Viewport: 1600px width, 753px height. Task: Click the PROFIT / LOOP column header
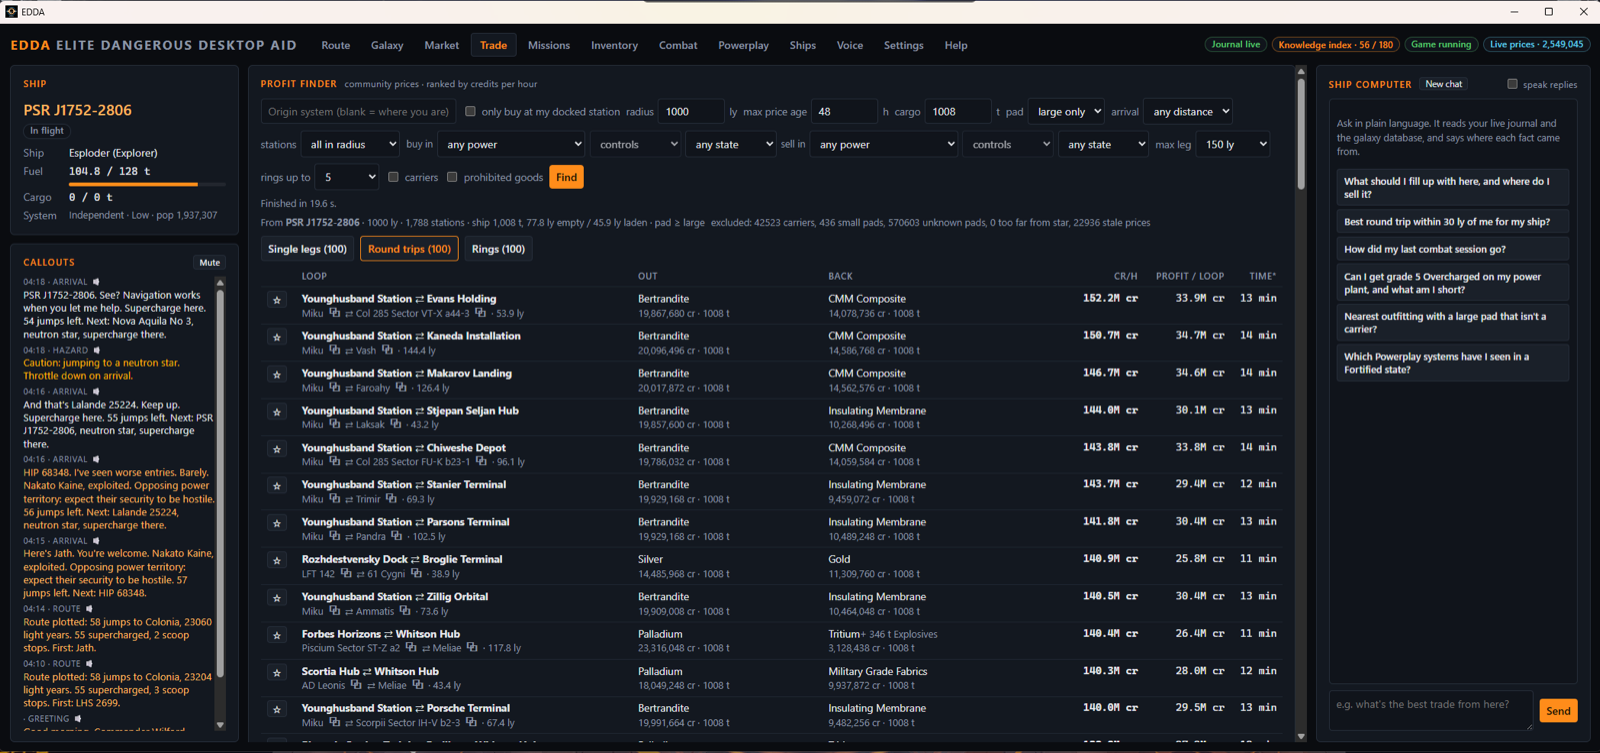coord(1190,276)
